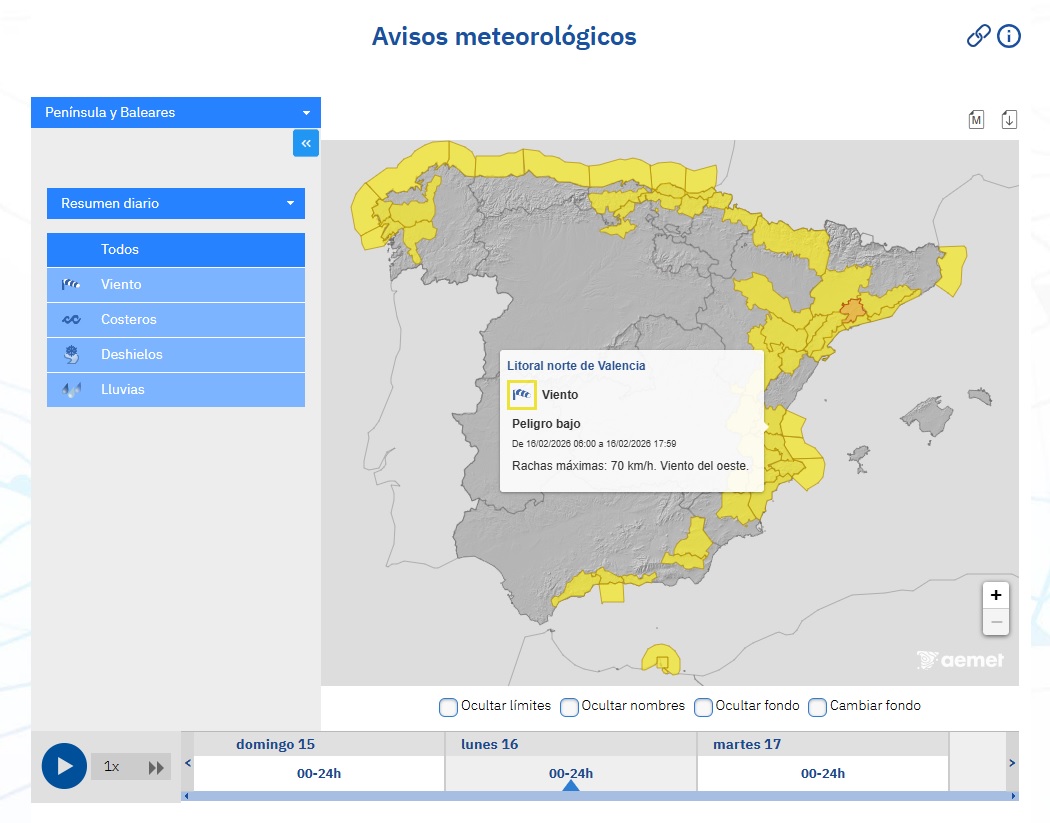
Task: Enable the Ocultar límites checkbox
Action: click(x=448, y=706)
